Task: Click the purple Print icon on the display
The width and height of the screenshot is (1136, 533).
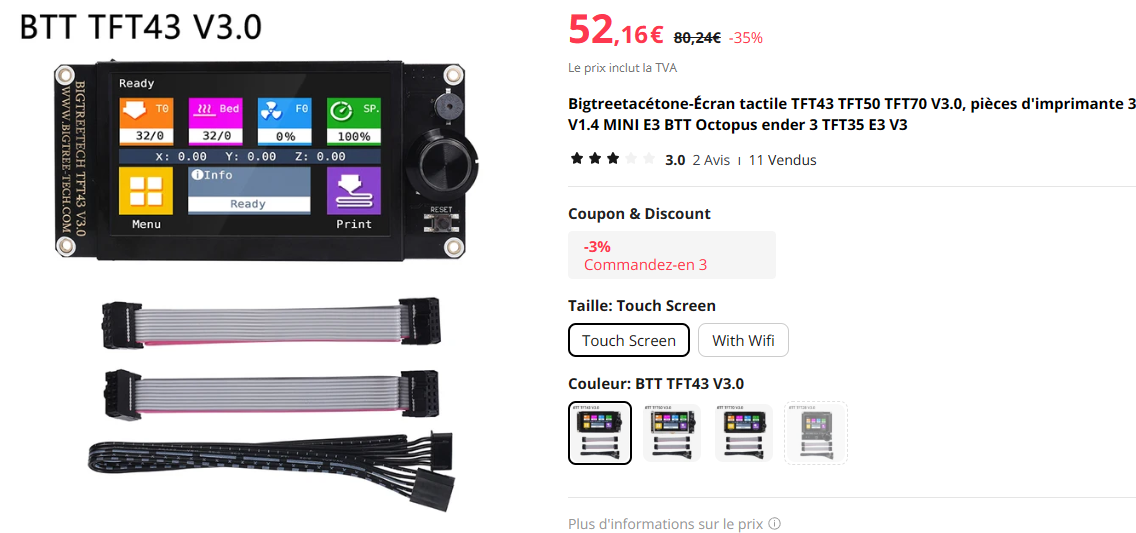Action: (354, 190)
